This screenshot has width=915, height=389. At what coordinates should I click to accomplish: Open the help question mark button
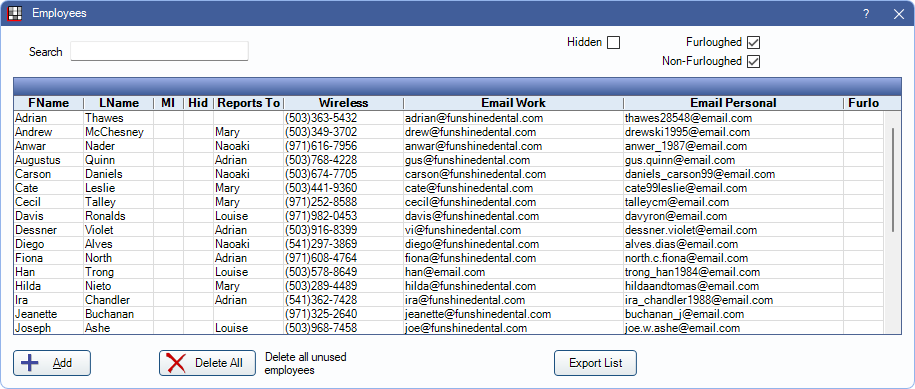[866, 14]
